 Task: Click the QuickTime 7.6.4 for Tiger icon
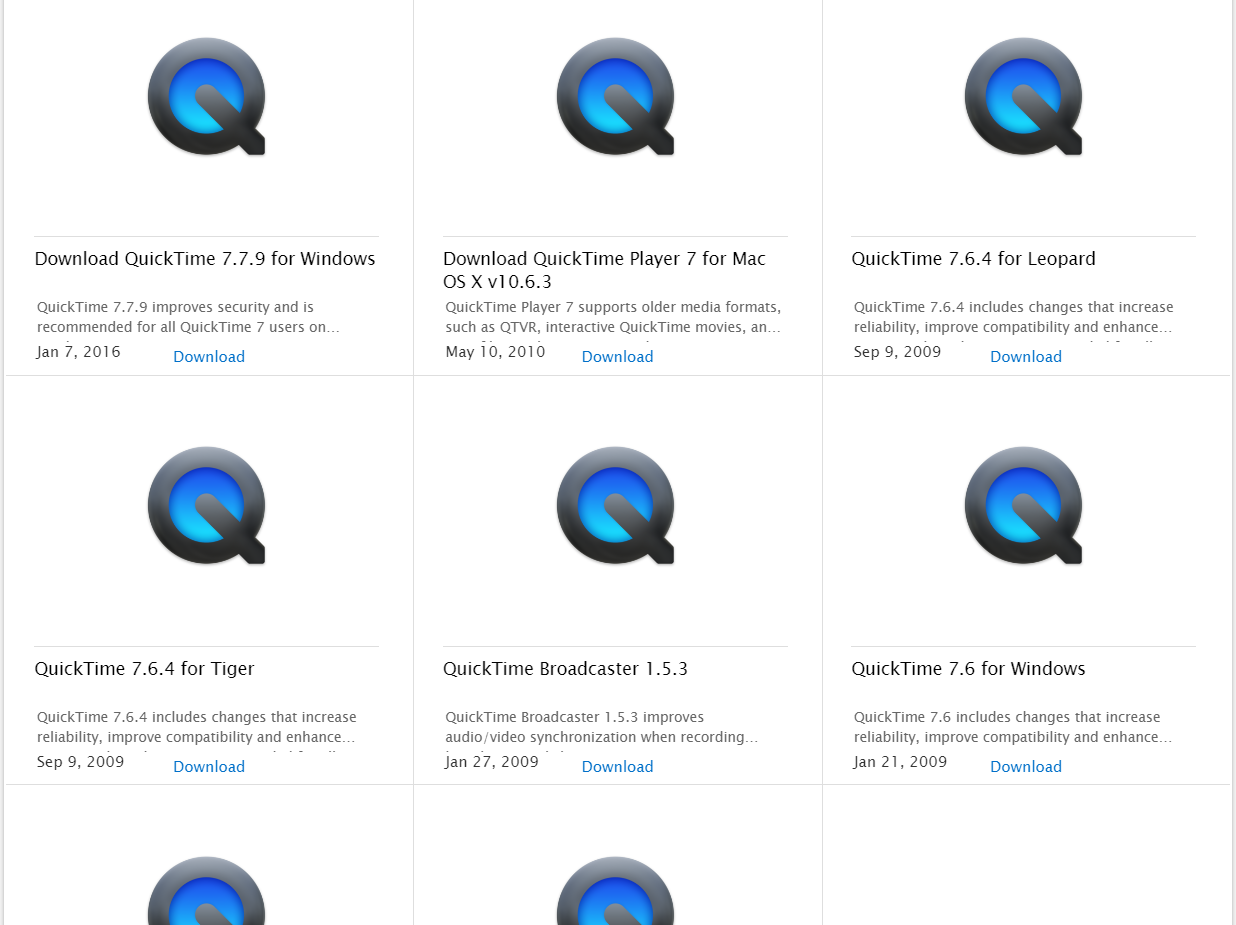207,506
